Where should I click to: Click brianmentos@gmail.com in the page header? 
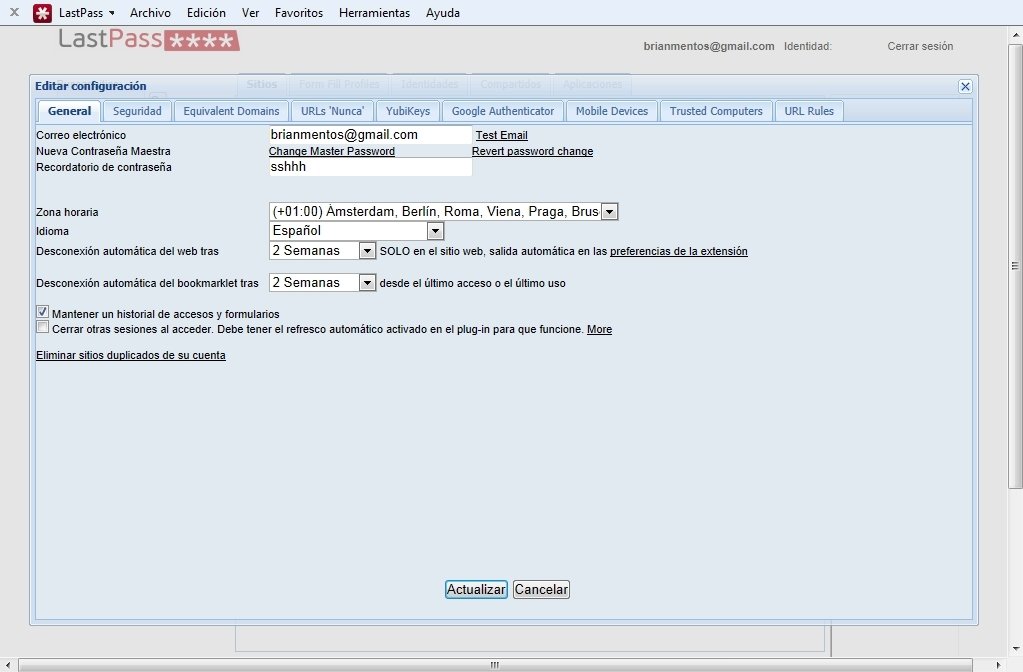click(x=709, y=46)
